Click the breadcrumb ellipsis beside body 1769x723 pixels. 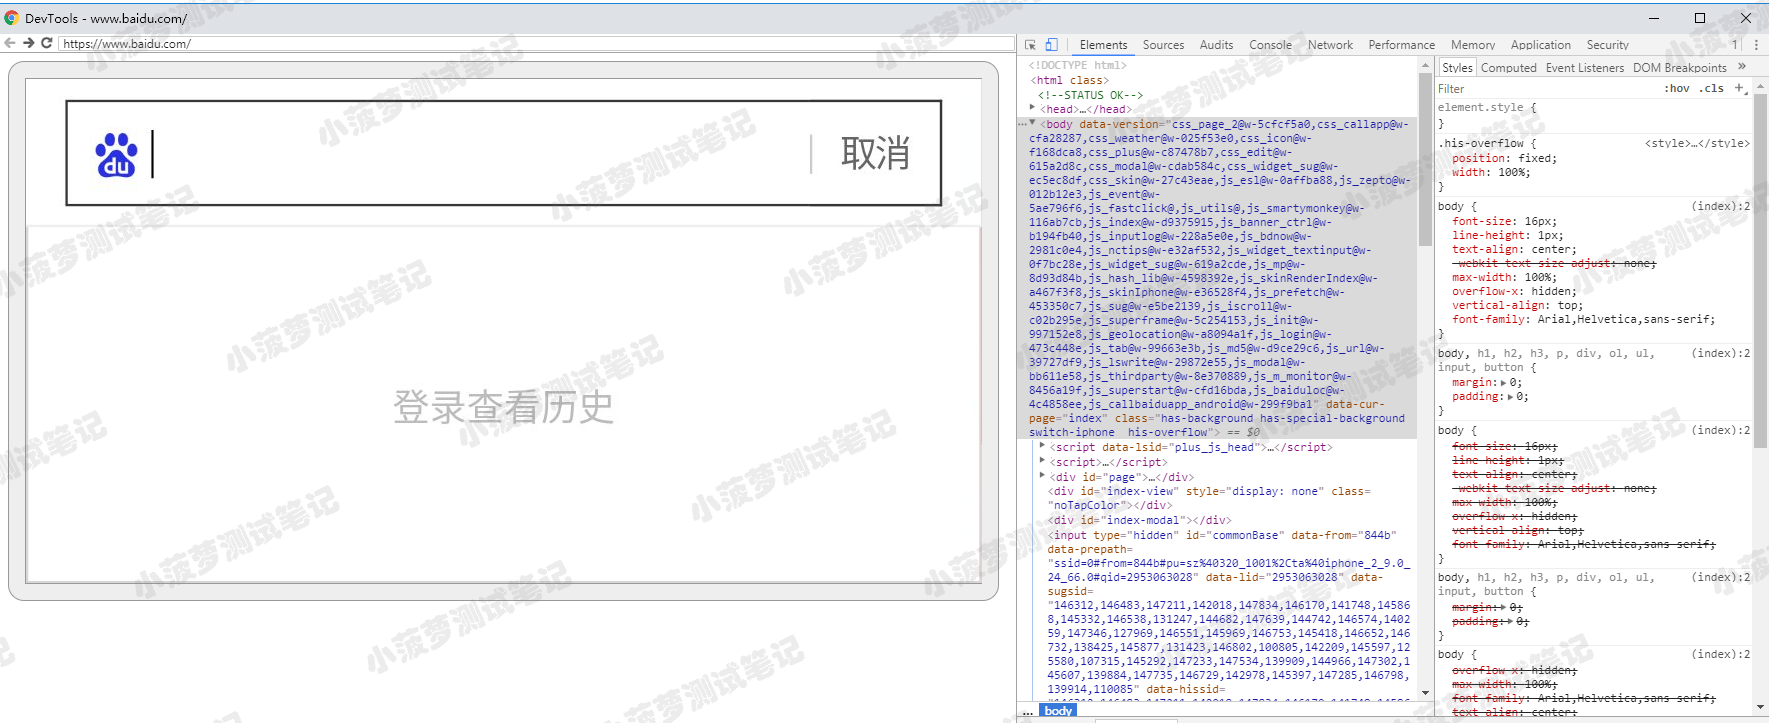click(1026, 713)
